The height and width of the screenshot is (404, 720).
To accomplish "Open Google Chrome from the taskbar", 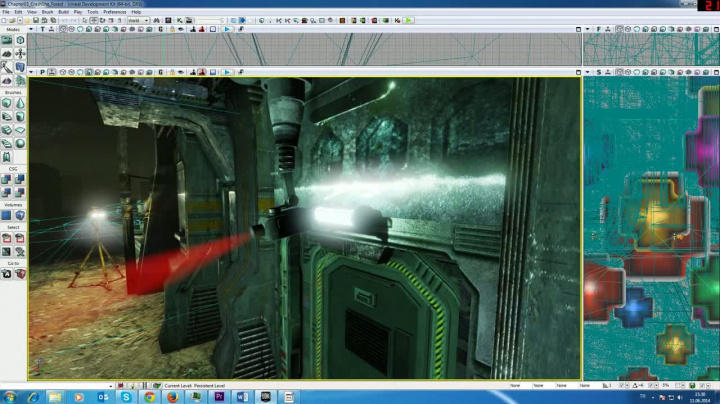I will pos(149,397).
